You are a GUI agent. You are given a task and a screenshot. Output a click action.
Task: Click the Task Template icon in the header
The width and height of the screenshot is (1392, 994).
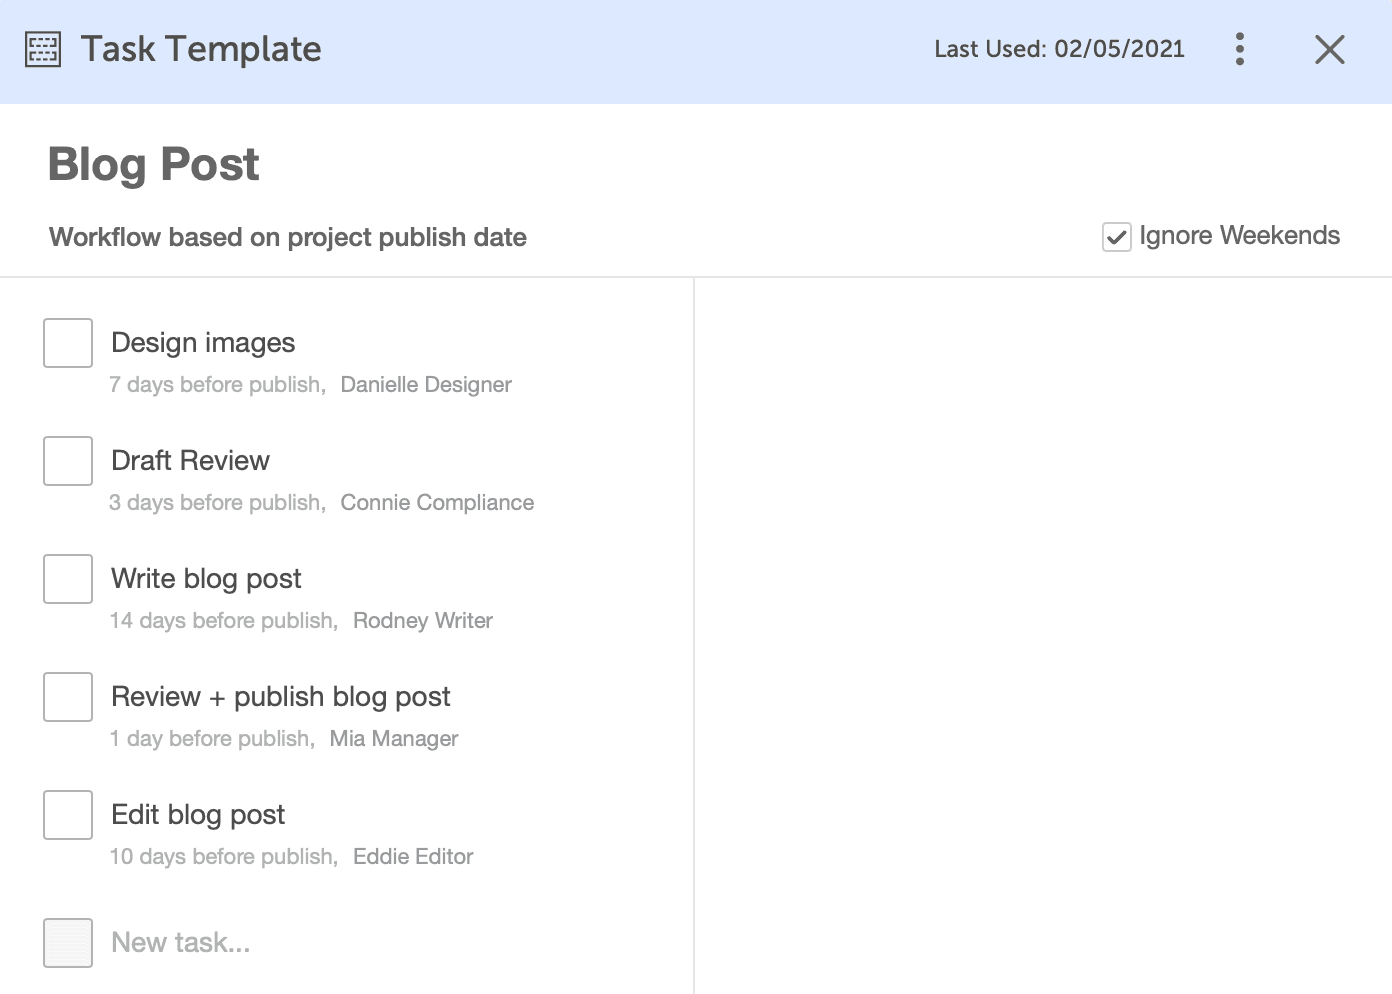42,48
